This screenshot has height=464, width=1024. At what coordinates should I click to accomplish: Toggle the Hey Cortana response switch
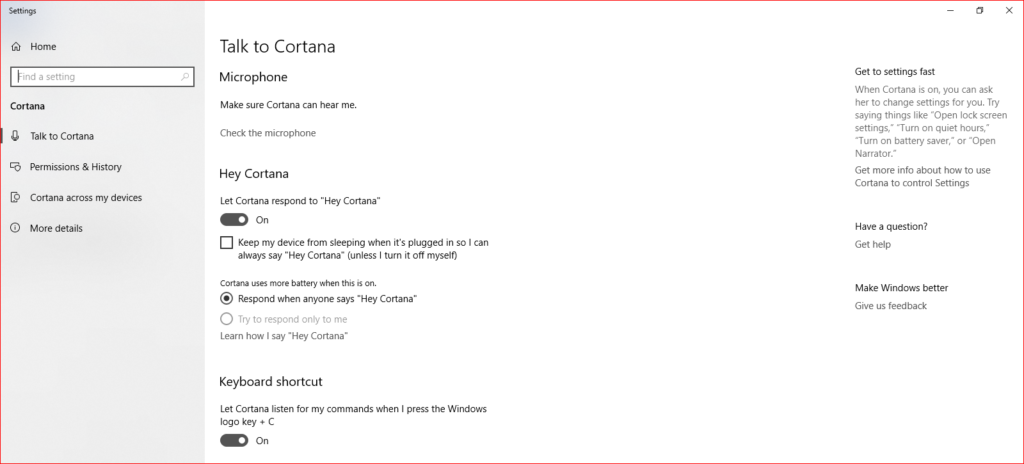(234, 220)
